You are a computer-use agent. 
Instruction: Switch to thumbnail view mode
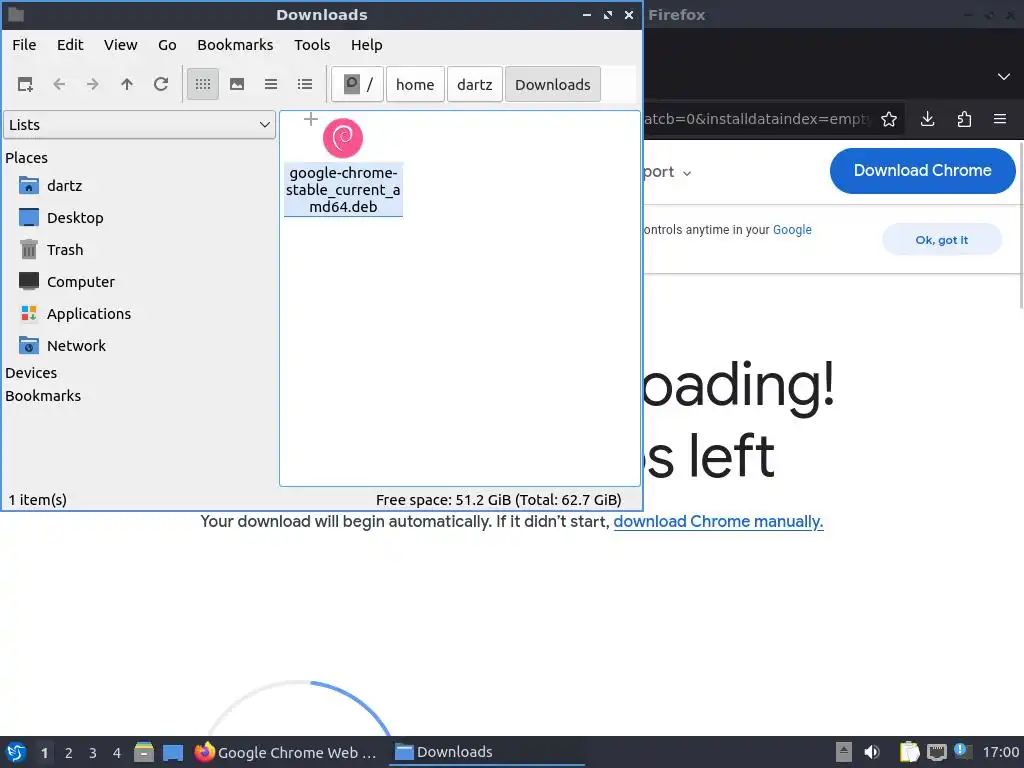(237, 84)
